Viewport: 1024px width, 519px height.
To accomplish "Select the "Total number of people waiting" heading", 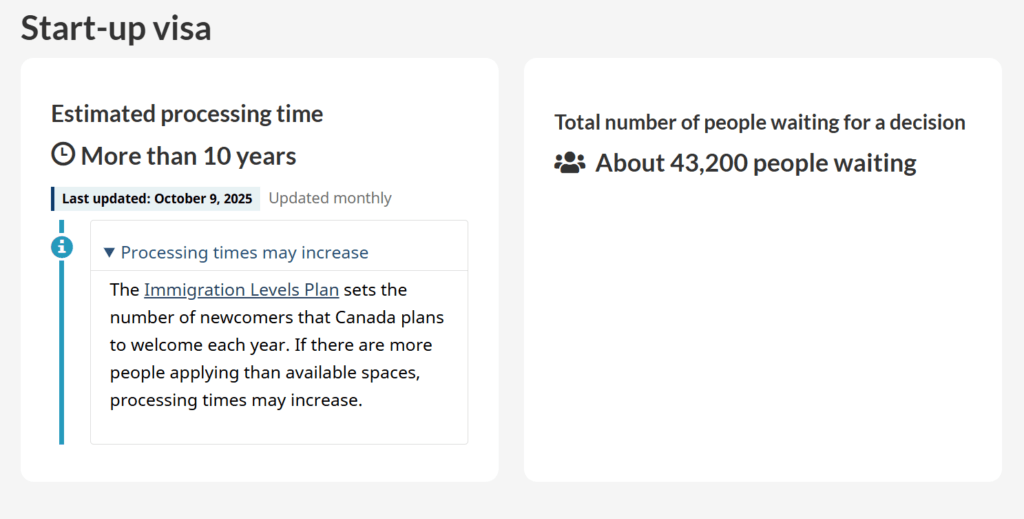I will click(x=760, y=122).
